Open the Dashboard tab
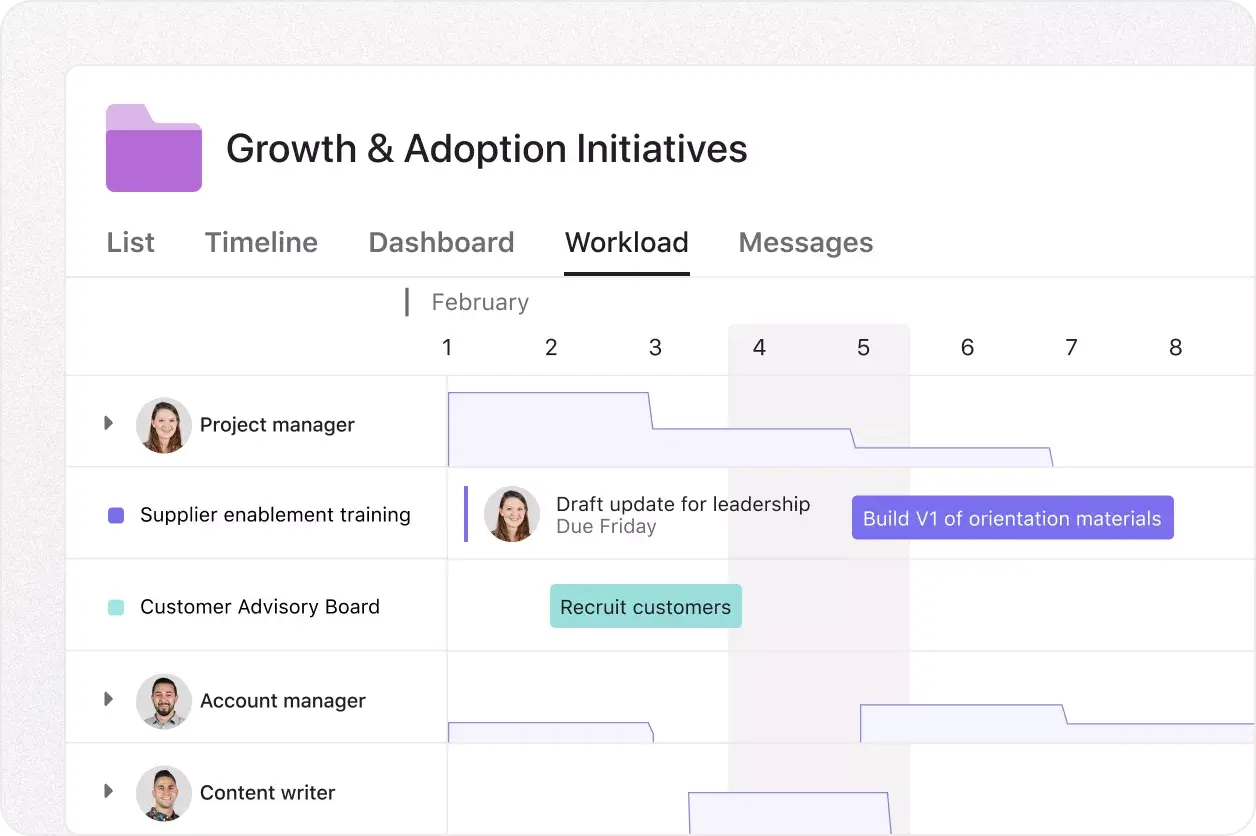 click(x=441, y=242)
